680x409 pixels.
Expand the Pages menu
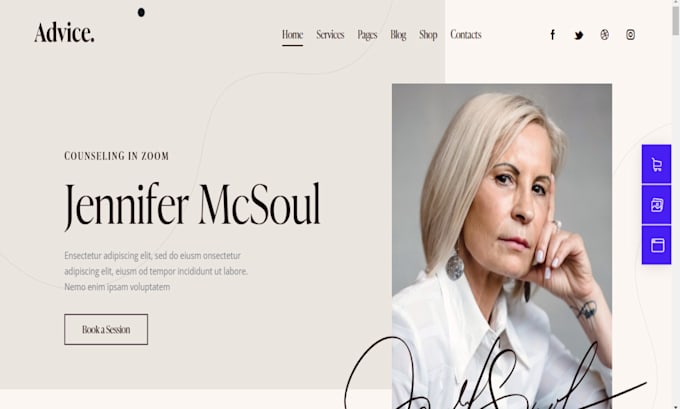(367, 35)
